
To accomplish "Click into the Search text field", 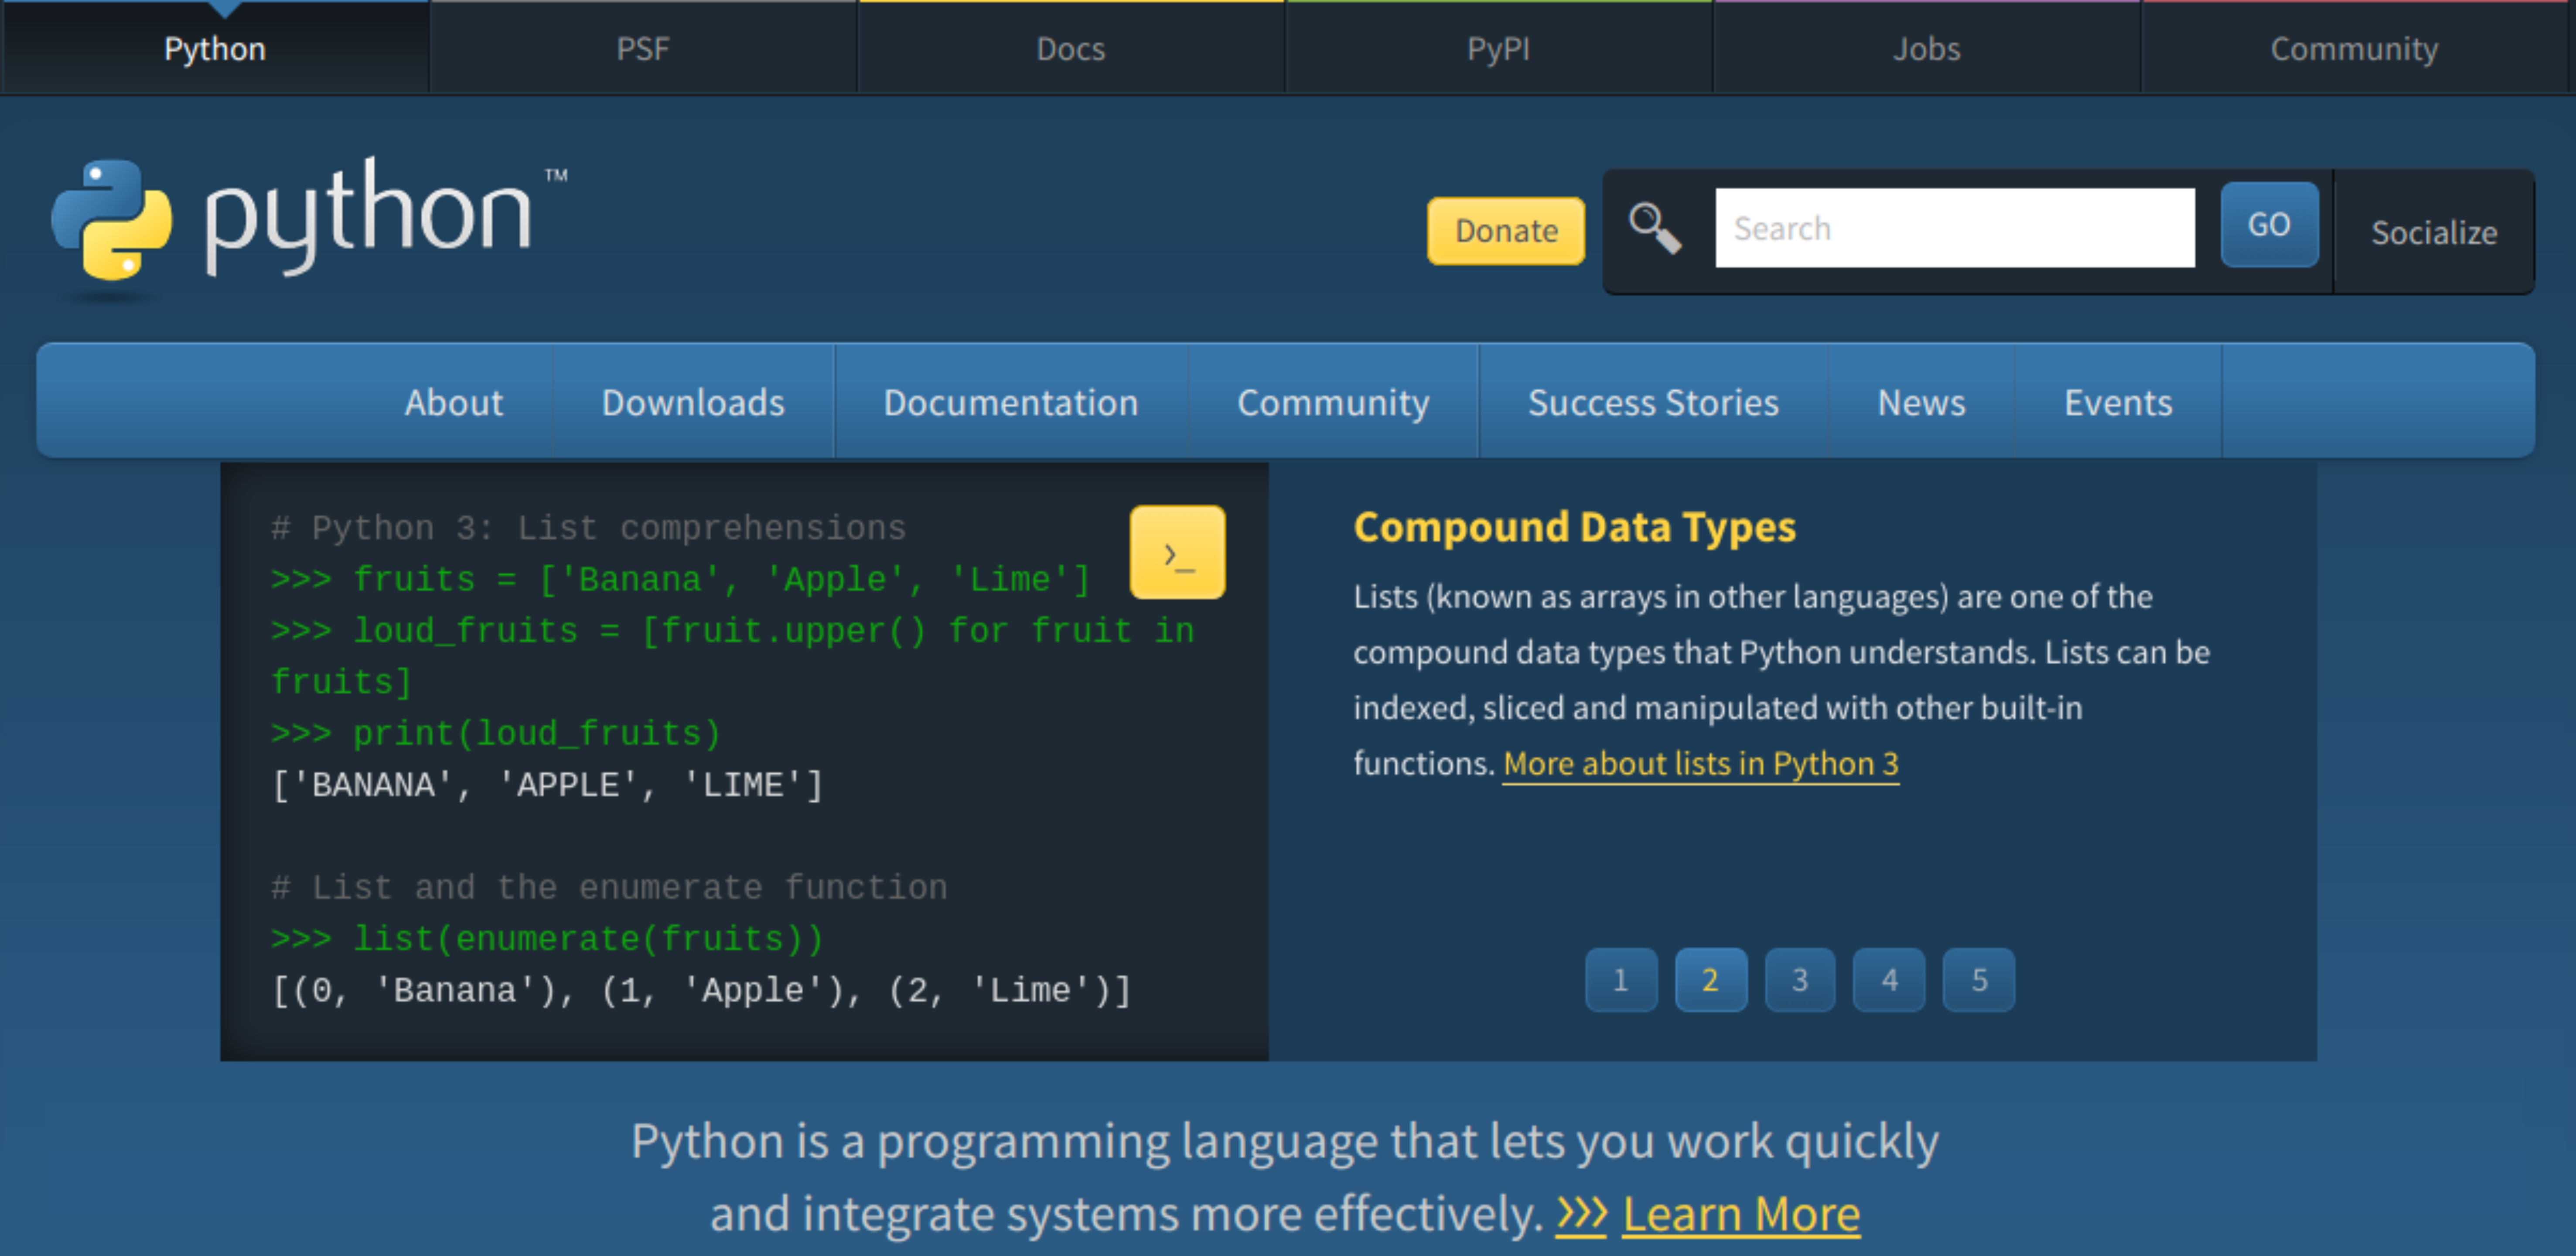I will click(1954, 228).
